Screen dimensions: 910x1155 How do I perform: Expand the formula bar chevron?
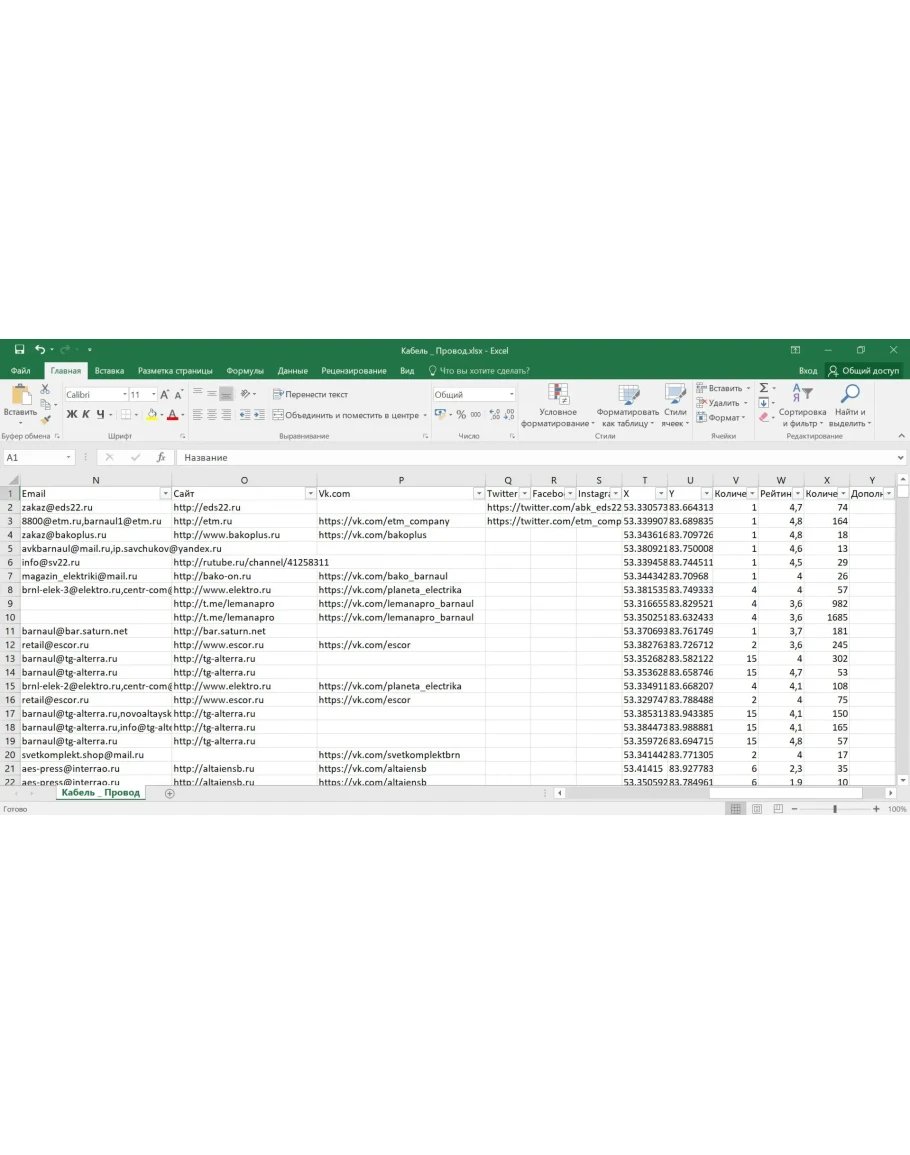click(x=900, y=457)
